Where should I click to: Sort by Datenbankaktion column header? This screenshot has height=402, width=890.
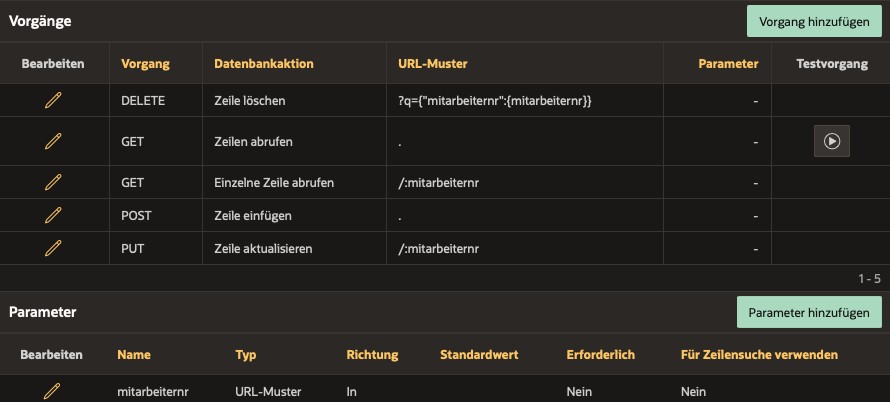(x=263, y=64)
